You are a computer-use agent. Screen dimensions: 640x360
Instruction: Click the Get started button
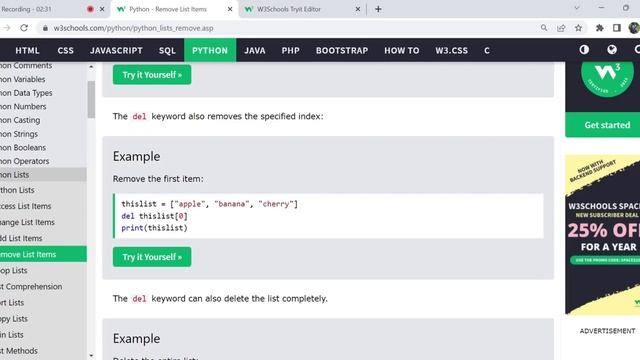point(602,125)
